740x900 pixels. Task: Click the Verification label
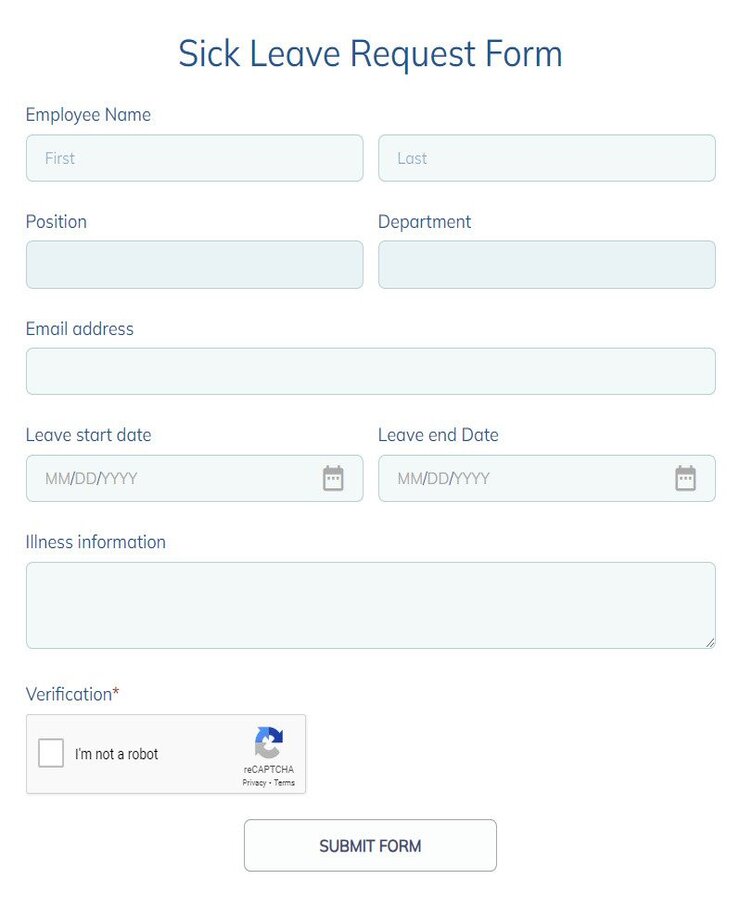tap(72, 693)
